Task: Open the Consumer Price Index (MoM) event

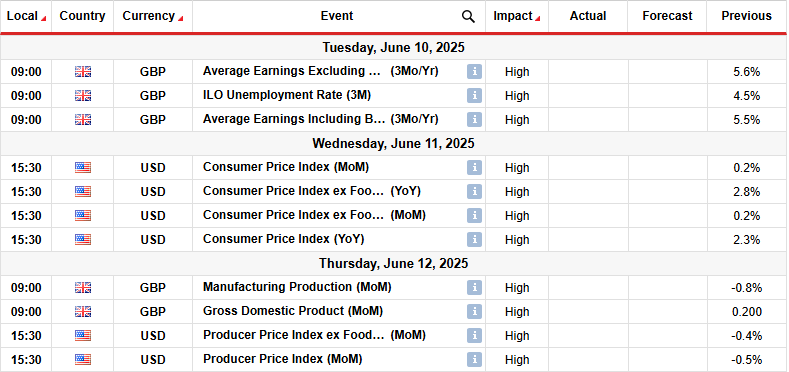Action: pyautogui.click(x=286, y=167)
